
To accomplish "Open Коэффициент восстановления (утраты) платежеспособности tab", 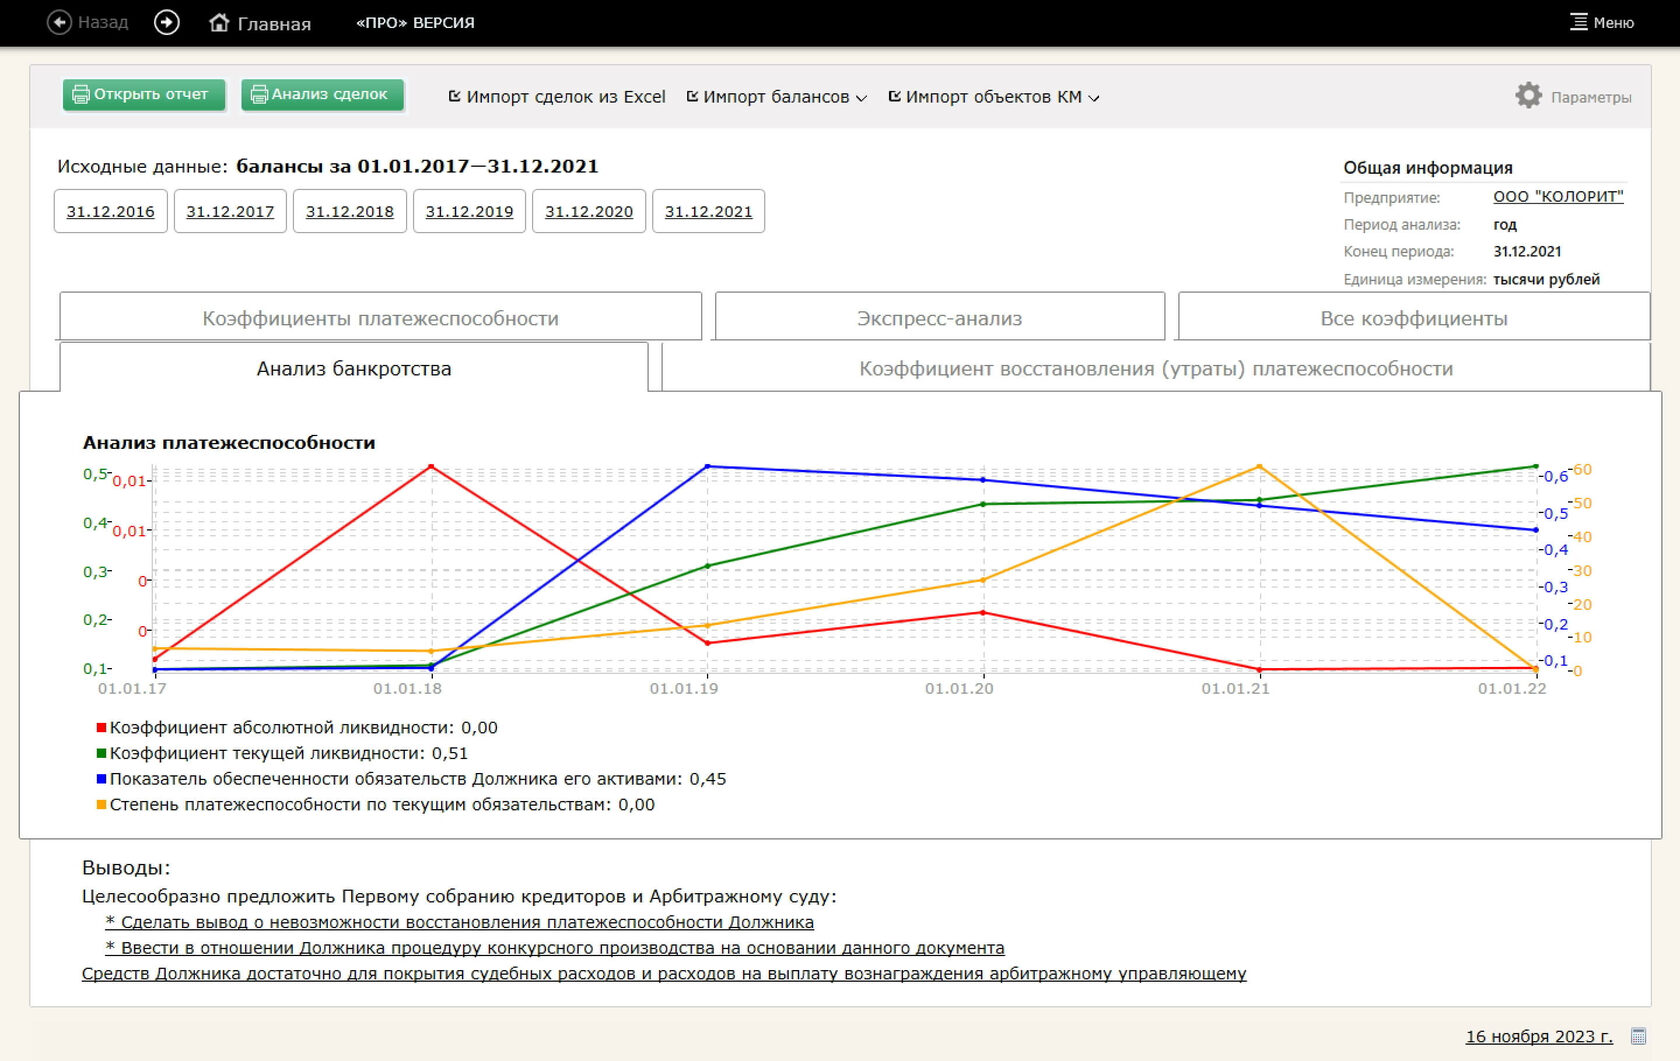I will point(1156,368).
